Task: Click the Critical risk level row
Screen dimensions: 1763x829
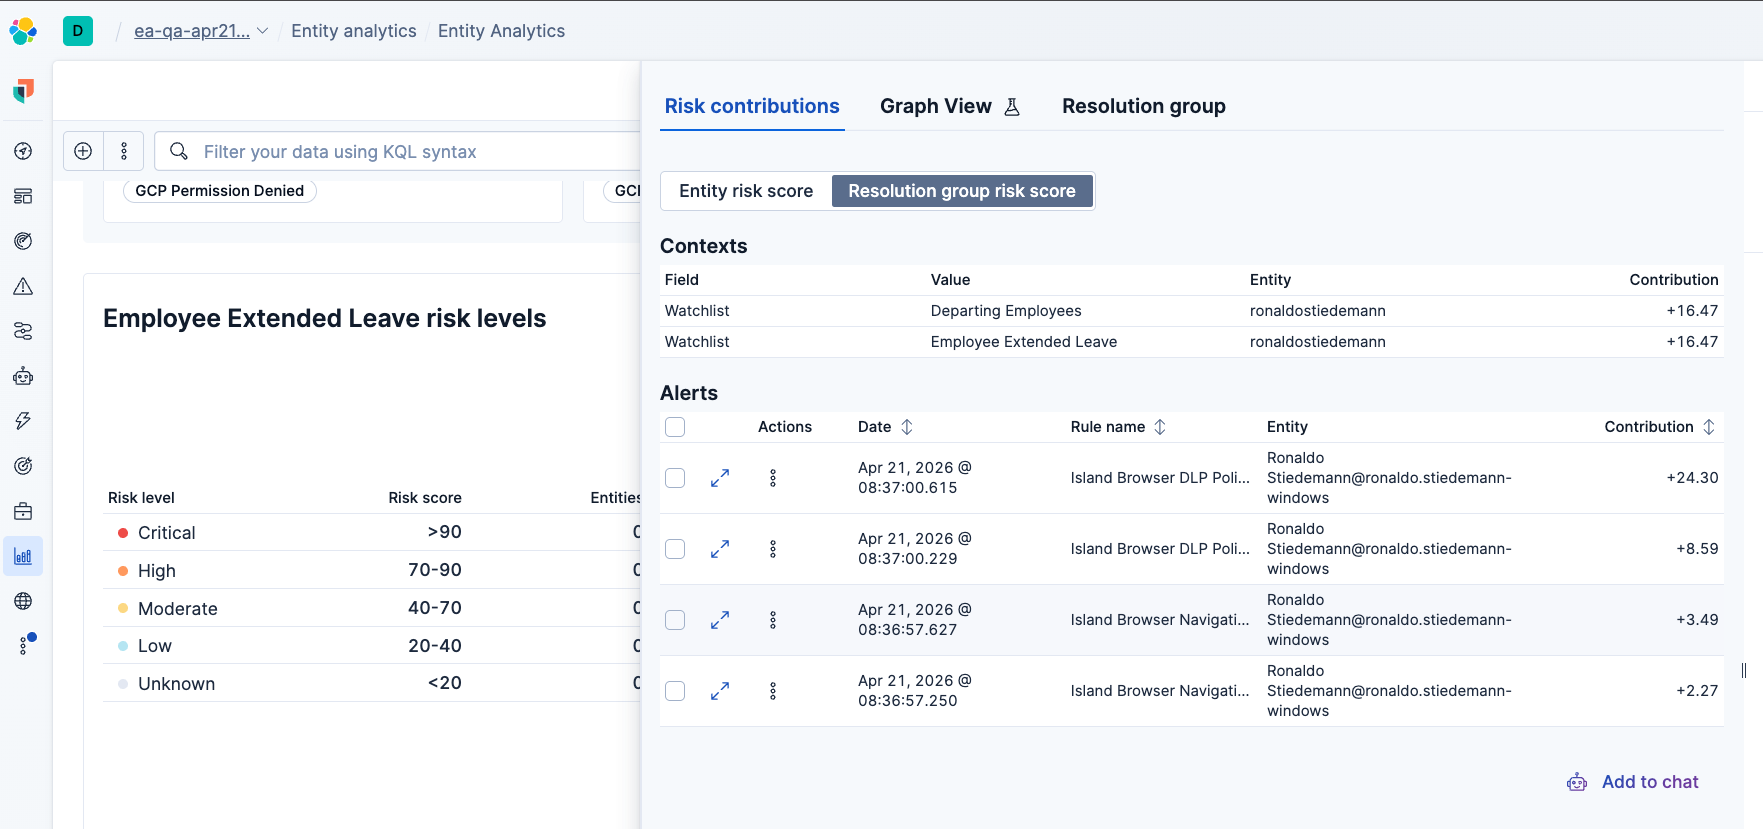Action: tap(372, 533)
